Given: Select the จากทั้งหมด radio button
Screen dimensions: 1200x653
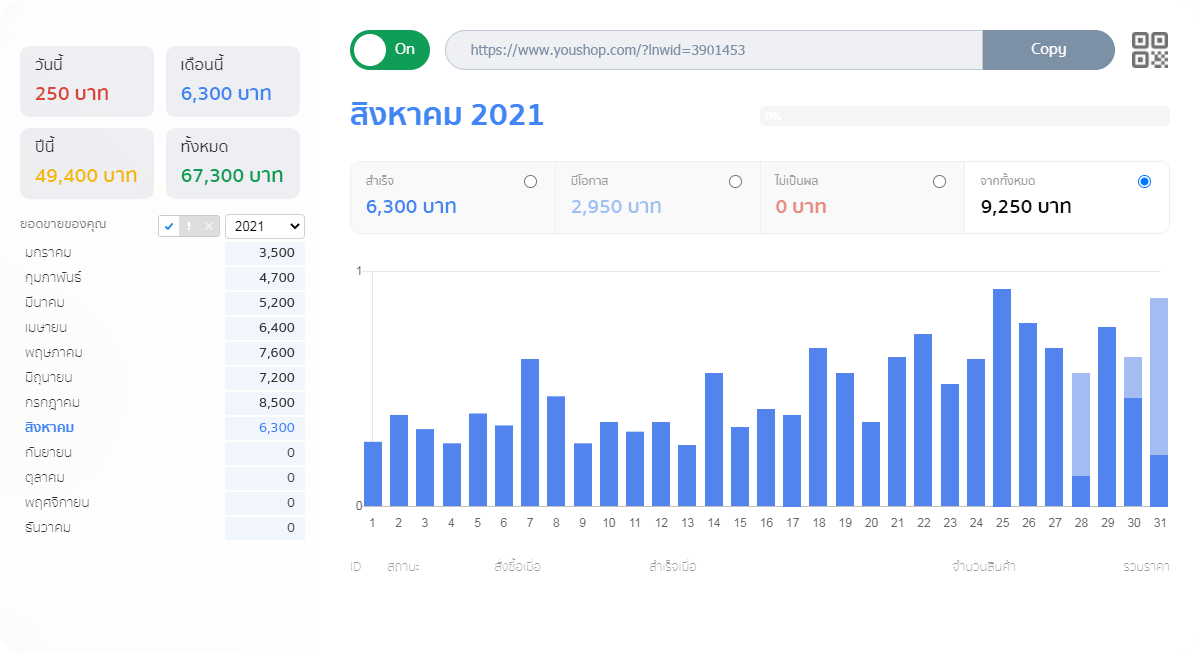Looking at the screenshot, I should click(1144, 182).
